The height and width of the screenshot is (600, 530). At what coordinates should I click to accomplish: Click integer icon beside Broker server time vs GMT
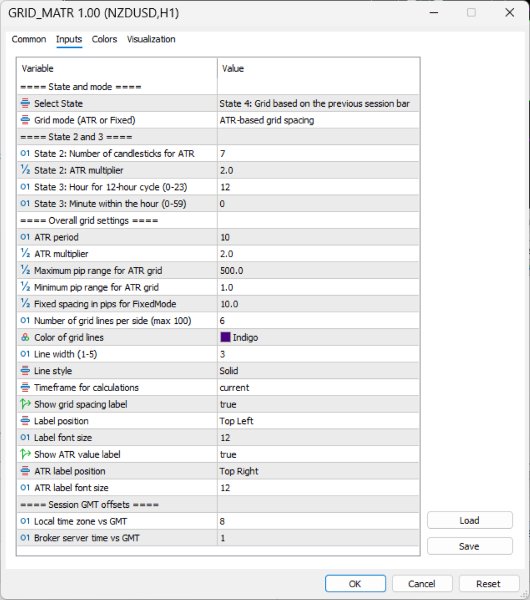(25, 538)
